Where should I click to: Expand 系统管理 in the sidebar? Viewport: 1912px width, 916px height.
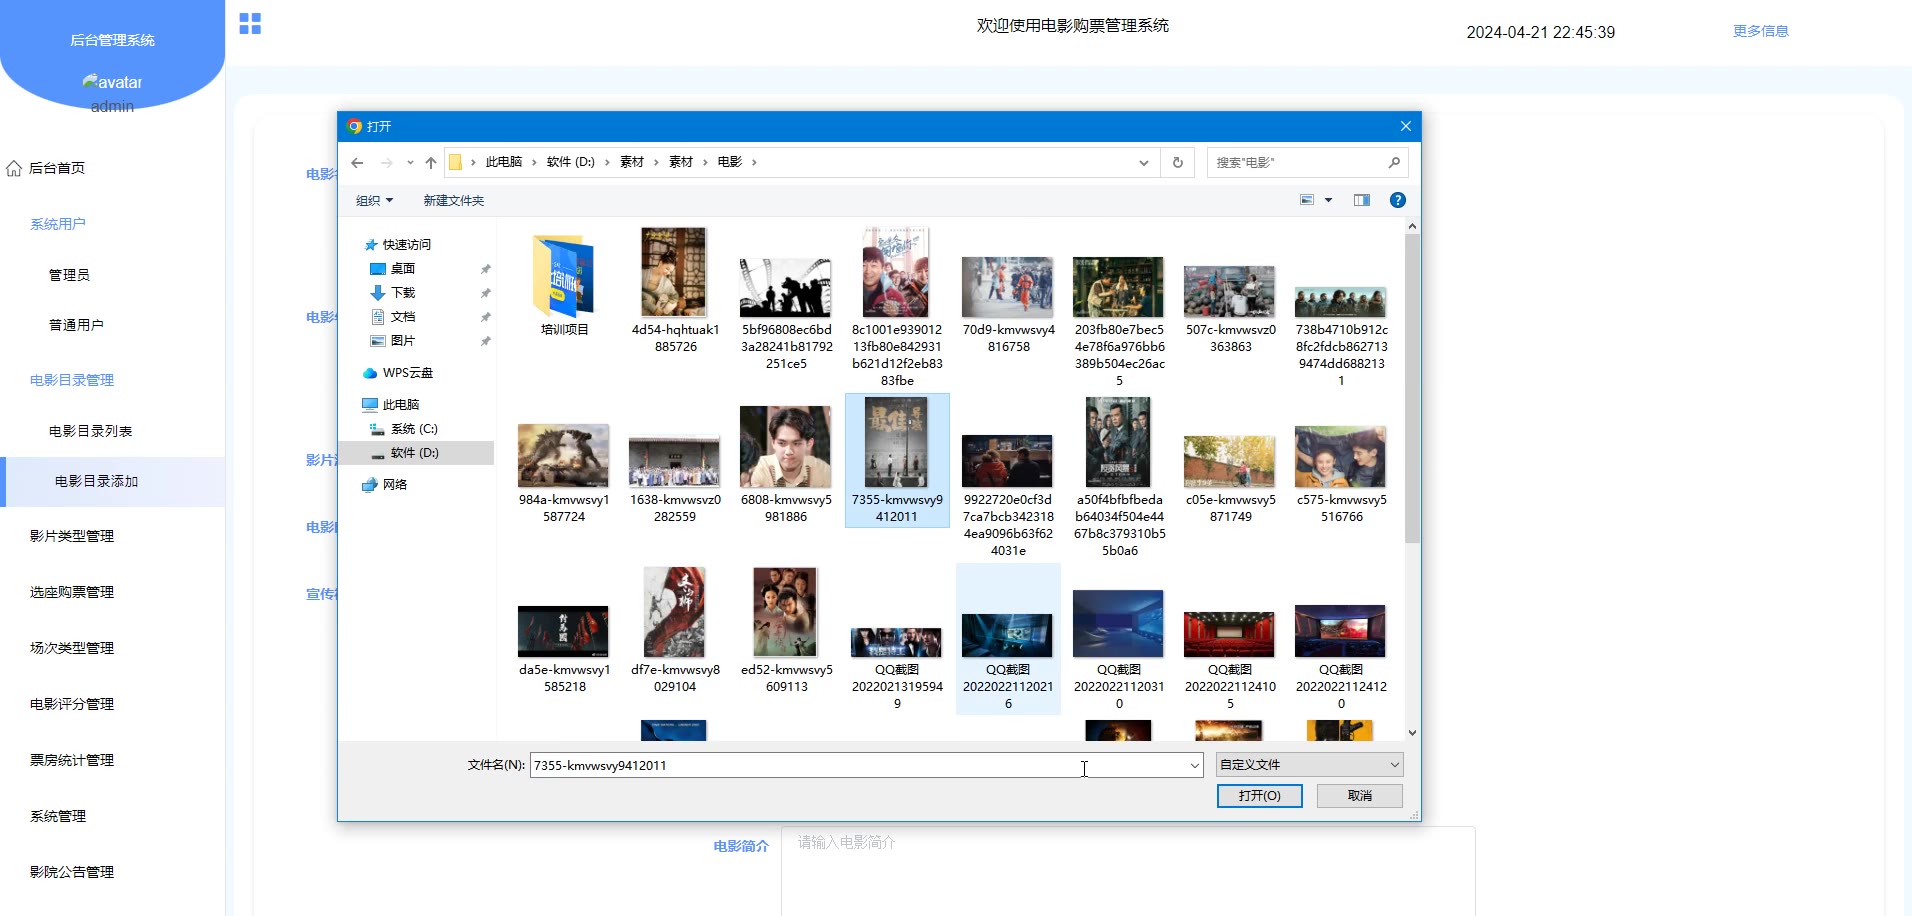(58, 816)
